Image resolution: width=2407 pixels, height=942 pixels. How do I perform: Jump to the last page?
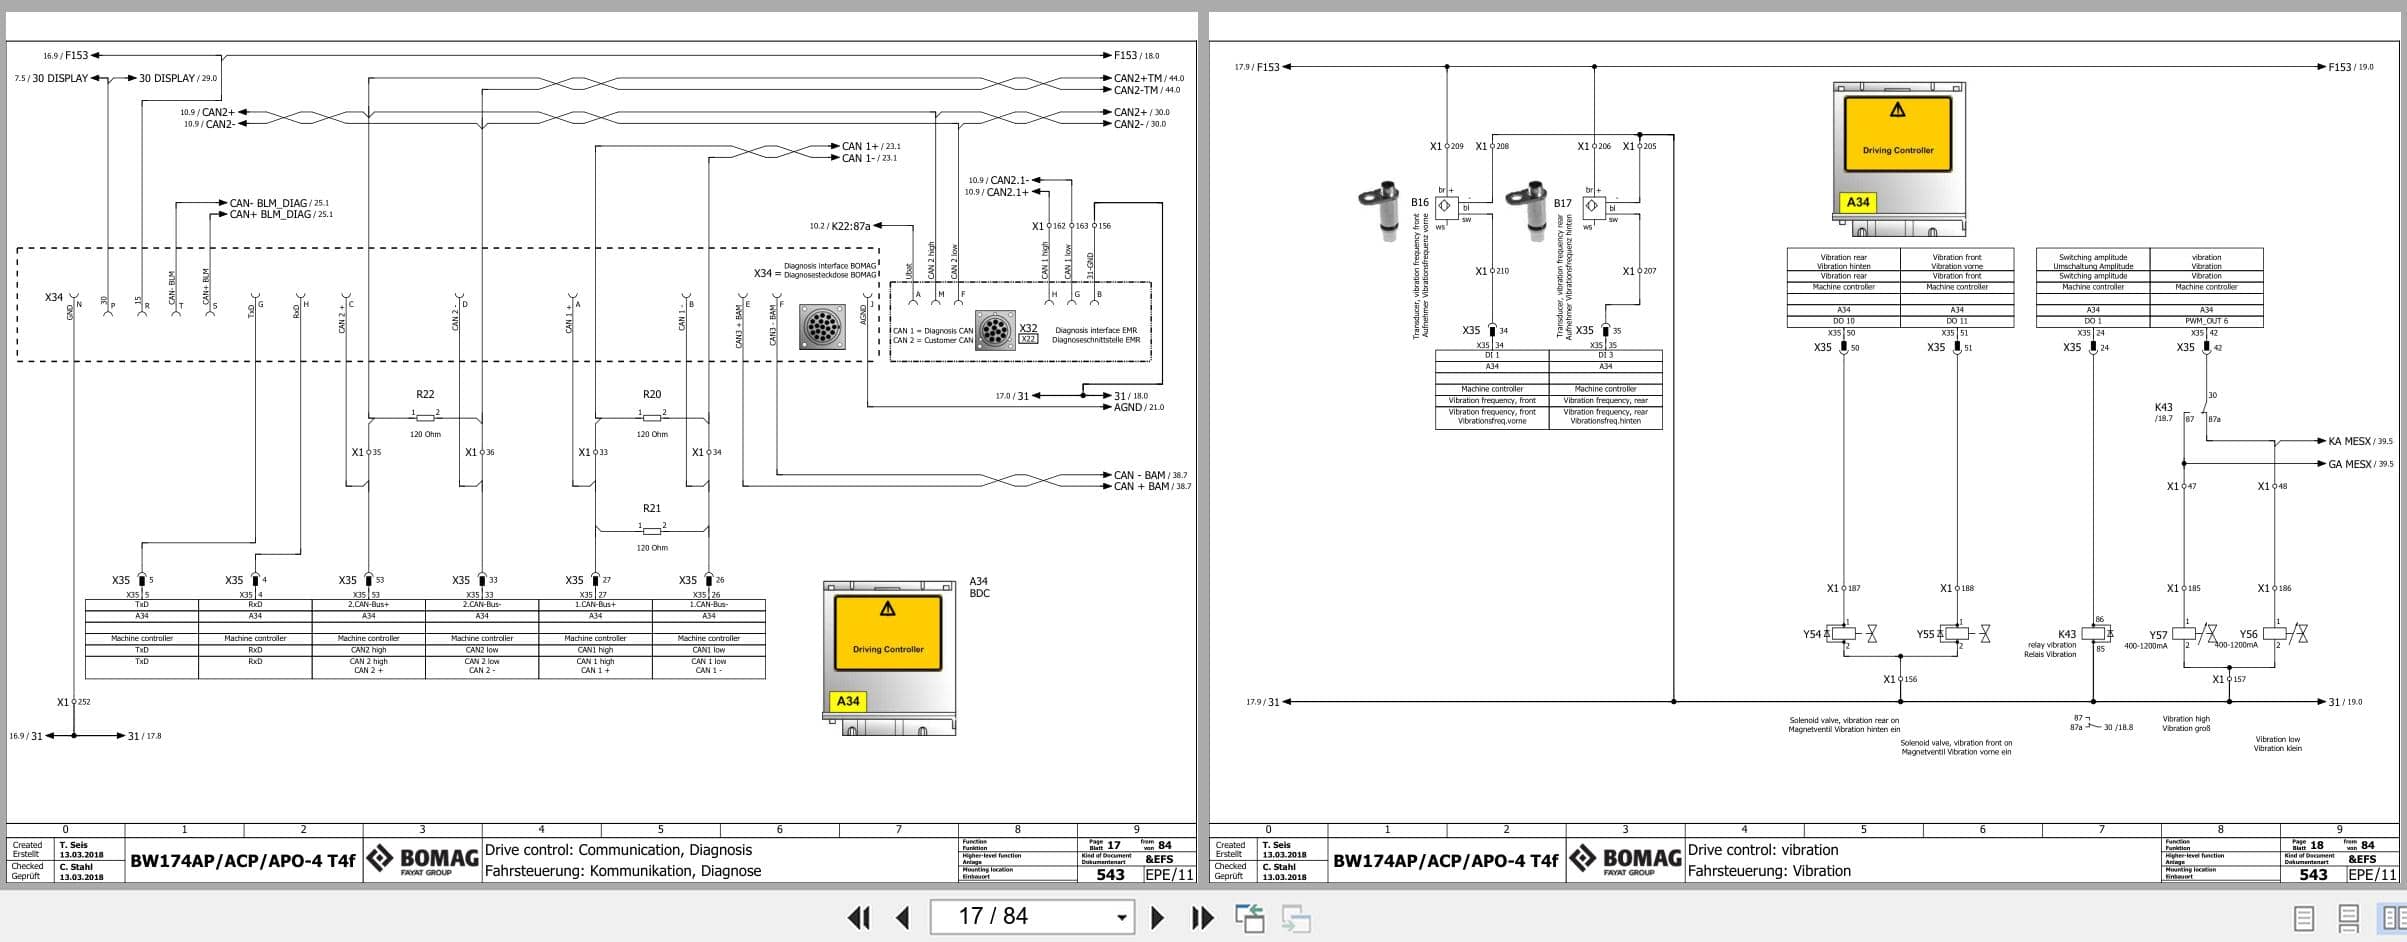tap(1202, 917)
